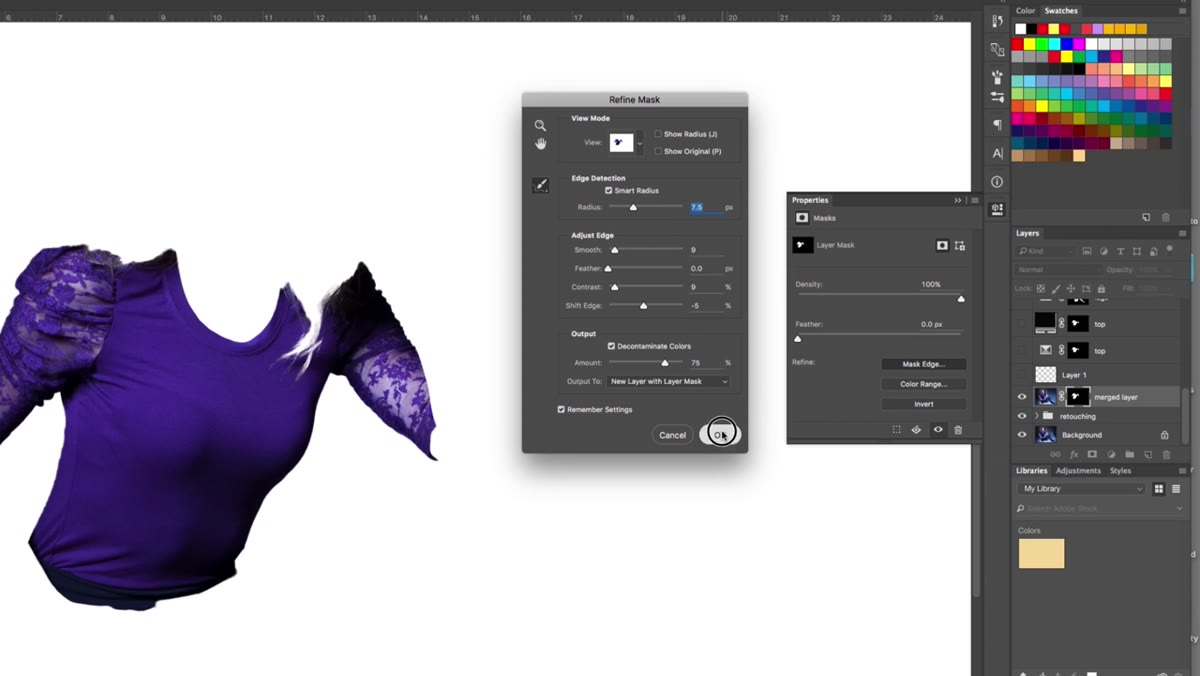Click the layer styles fx icon
This screenshot has height=676, width=1200.
tap(1073, 454)
